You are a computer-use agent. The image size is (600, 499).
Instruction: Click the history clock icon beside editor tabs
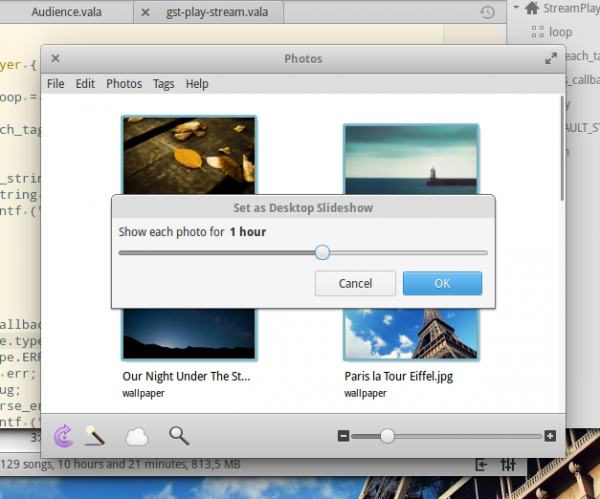[x=487, y=13]
